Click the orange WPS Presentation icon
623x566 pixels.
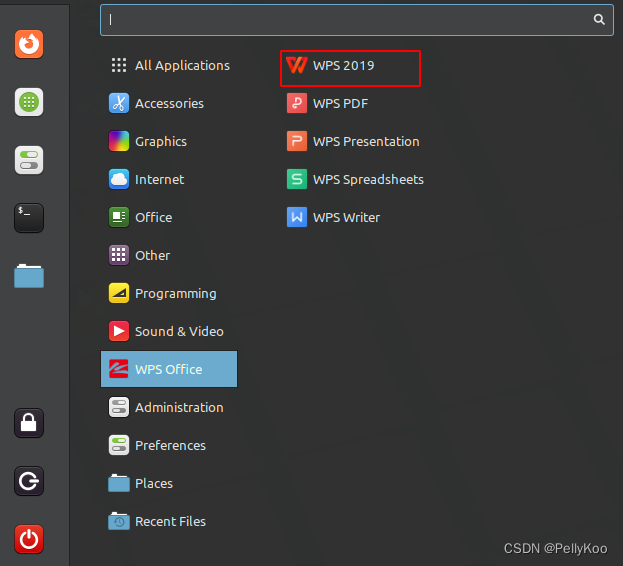pos(297,141)
